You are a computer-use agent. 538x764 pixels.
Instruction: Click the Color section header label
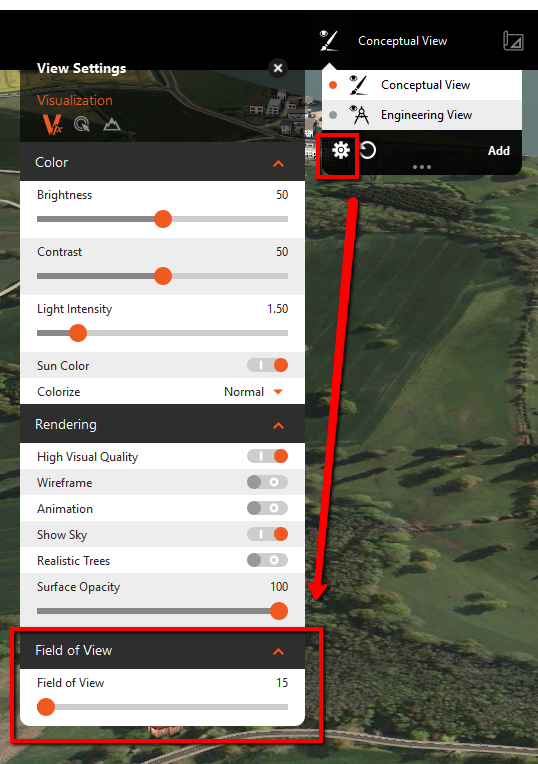point(52,162)
